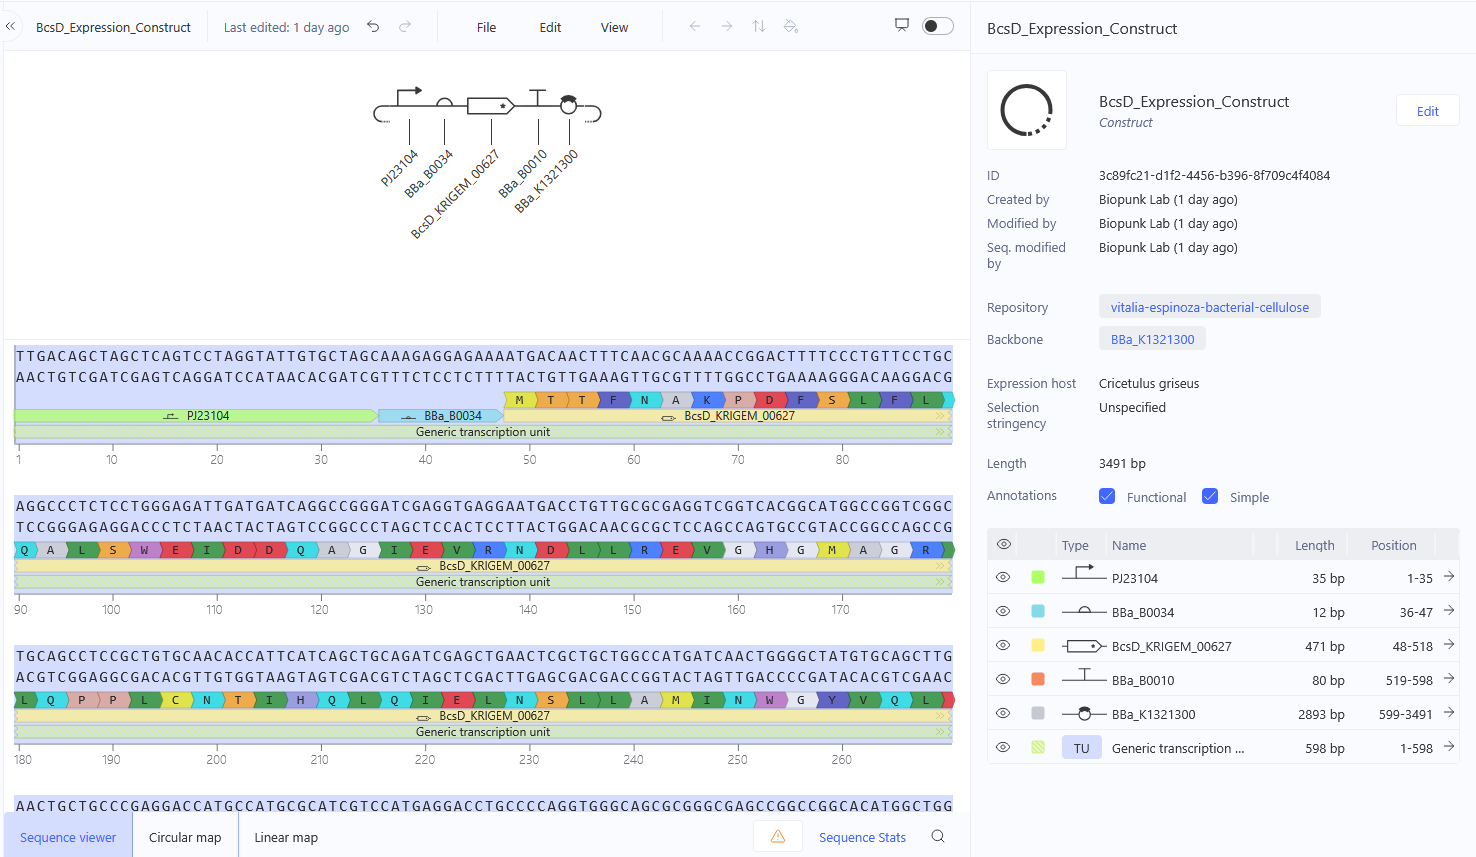Uncheck the Simple annotations checkbox
Viewport: 1476px width, 857px height.
point(1210,496)
